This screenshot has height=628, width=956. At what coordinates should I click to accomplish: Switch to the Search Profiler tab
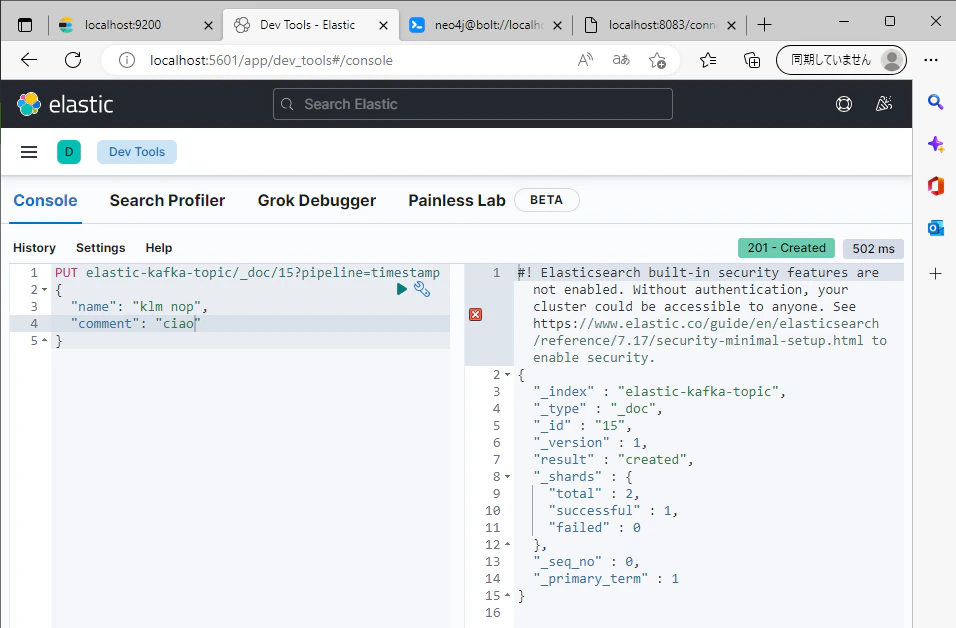pos(167,201)
